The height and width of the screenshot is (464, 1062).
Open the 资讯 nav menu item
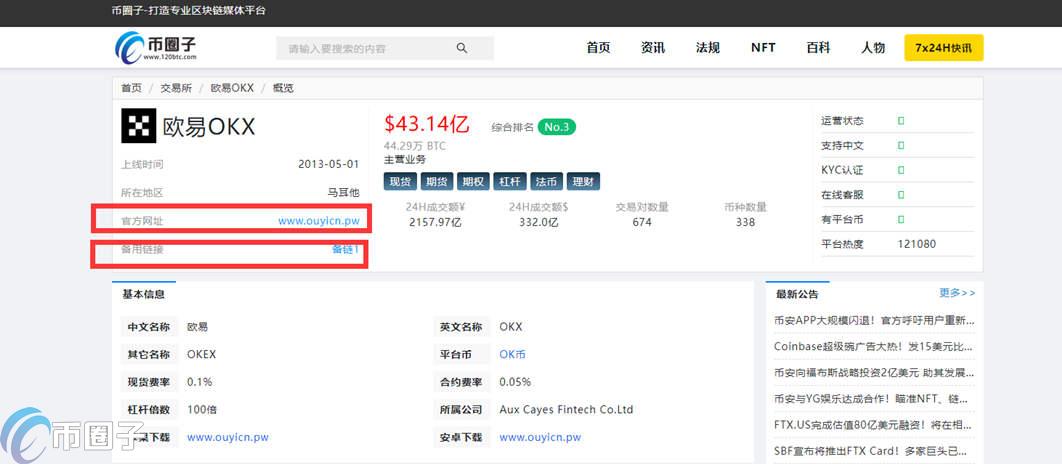tap(653, 48)
